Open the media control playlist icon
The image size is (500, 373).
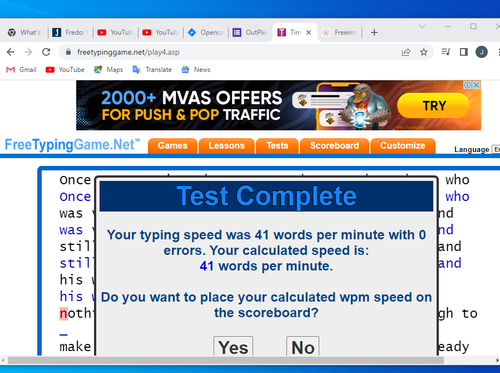446,52
